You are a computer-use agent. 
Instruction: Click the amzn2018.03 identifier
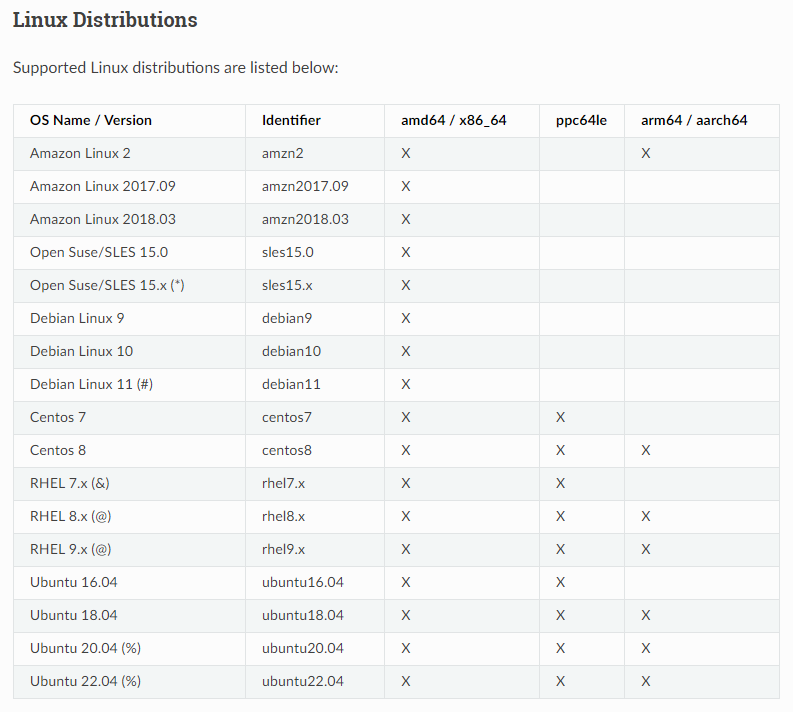pyautogui.click(x=305, y=219)
